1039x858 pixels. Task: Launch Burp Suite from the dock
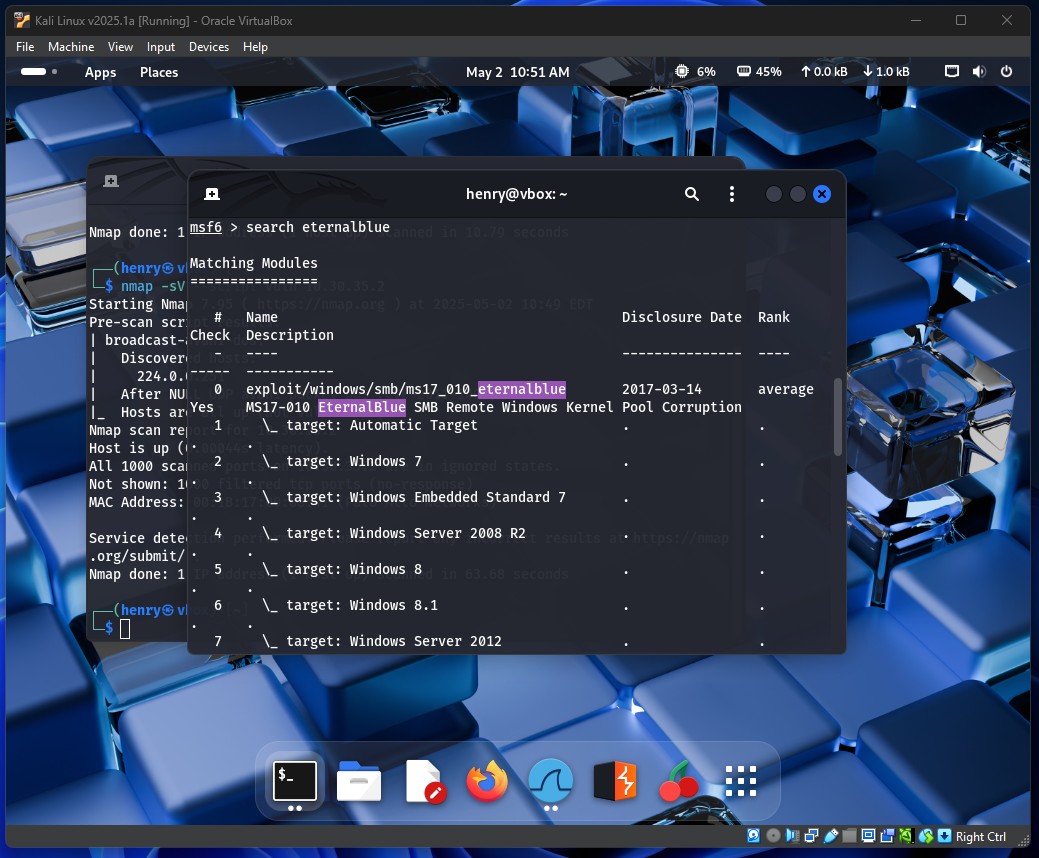coord(615,780)
